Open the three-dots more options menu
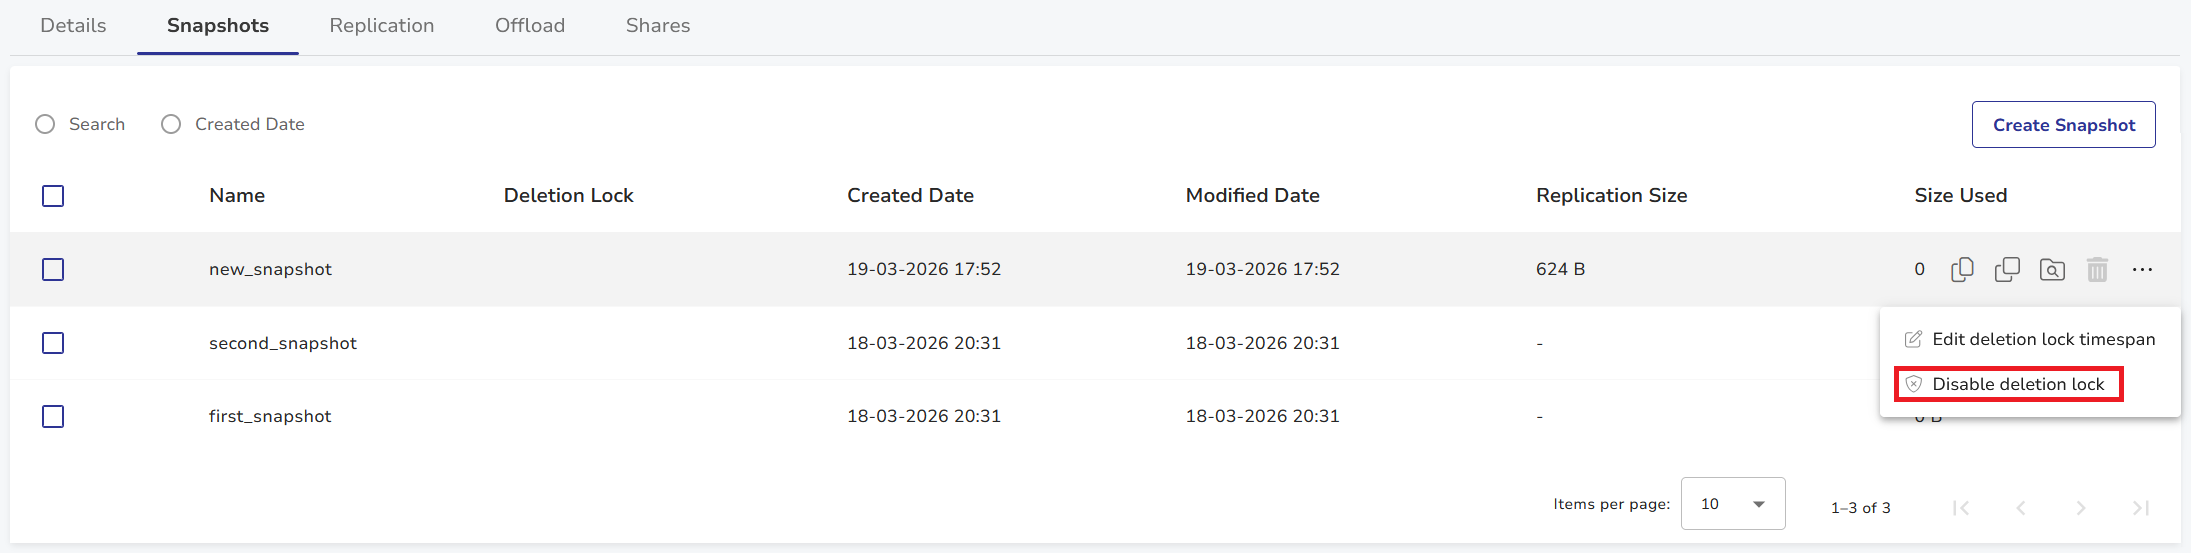The height and width of the screenshot is (553, 2191). tap(2142, 270)
